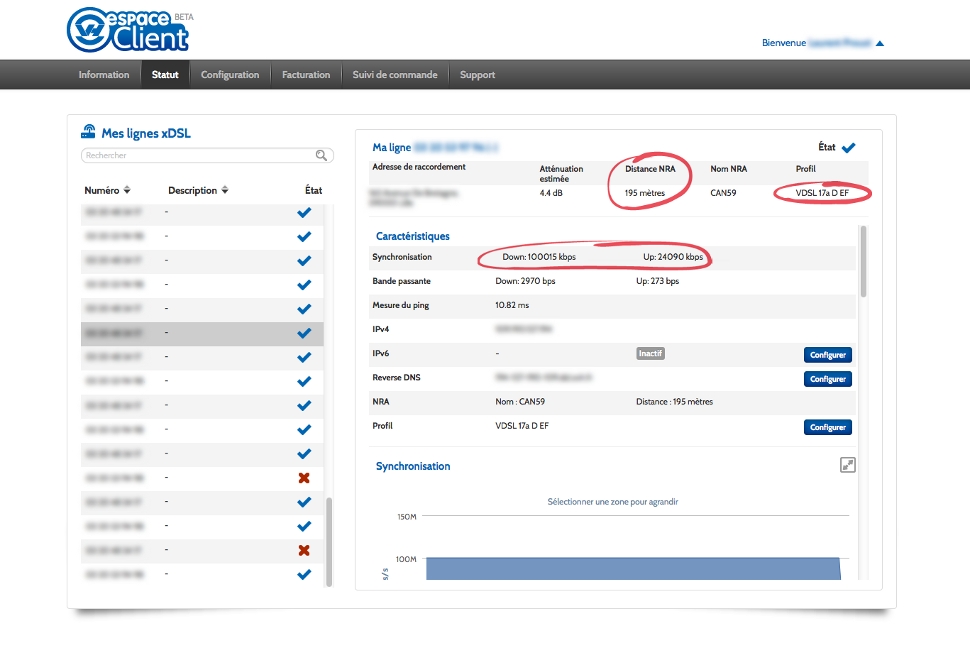Viewport: 970px width, 665px height.
Task: Click the second red cross status icon
Action: (x=304, y=550)
